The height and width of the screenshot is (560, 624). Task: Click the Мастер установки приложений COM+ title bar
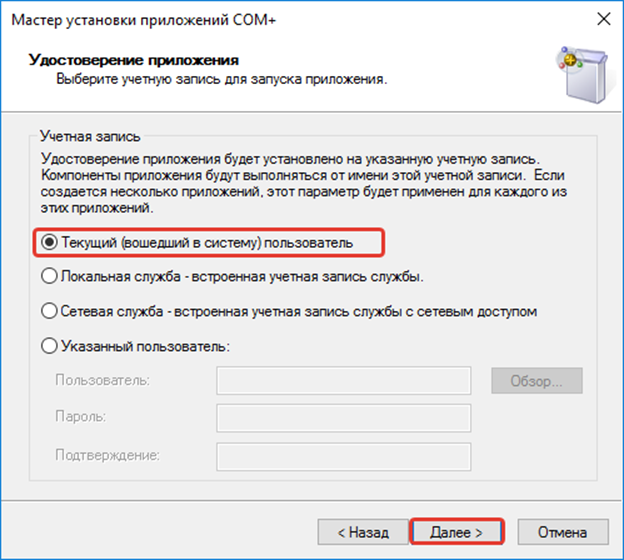144,20
